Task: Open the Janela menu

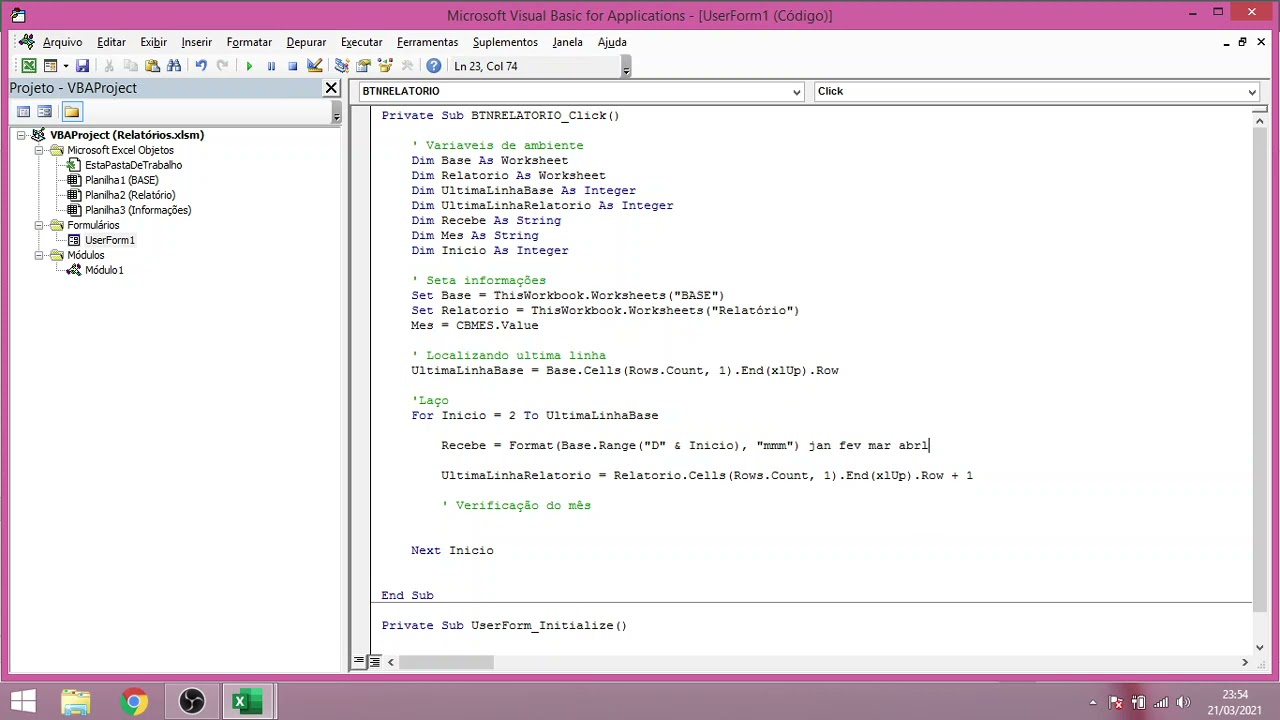Action: 567,42
